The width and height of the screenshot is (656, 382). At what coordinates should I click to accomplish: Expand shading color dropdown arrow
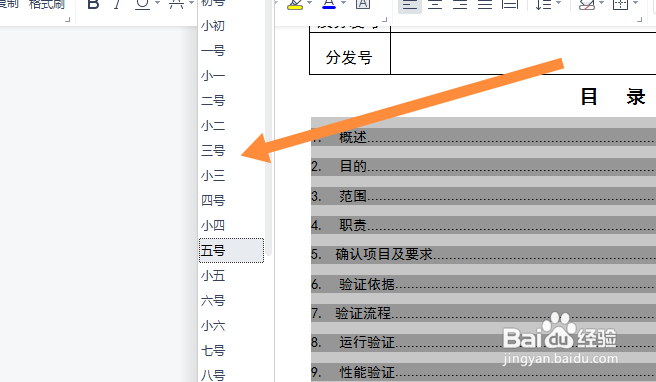pyautogui.click(x=602, y=3)
